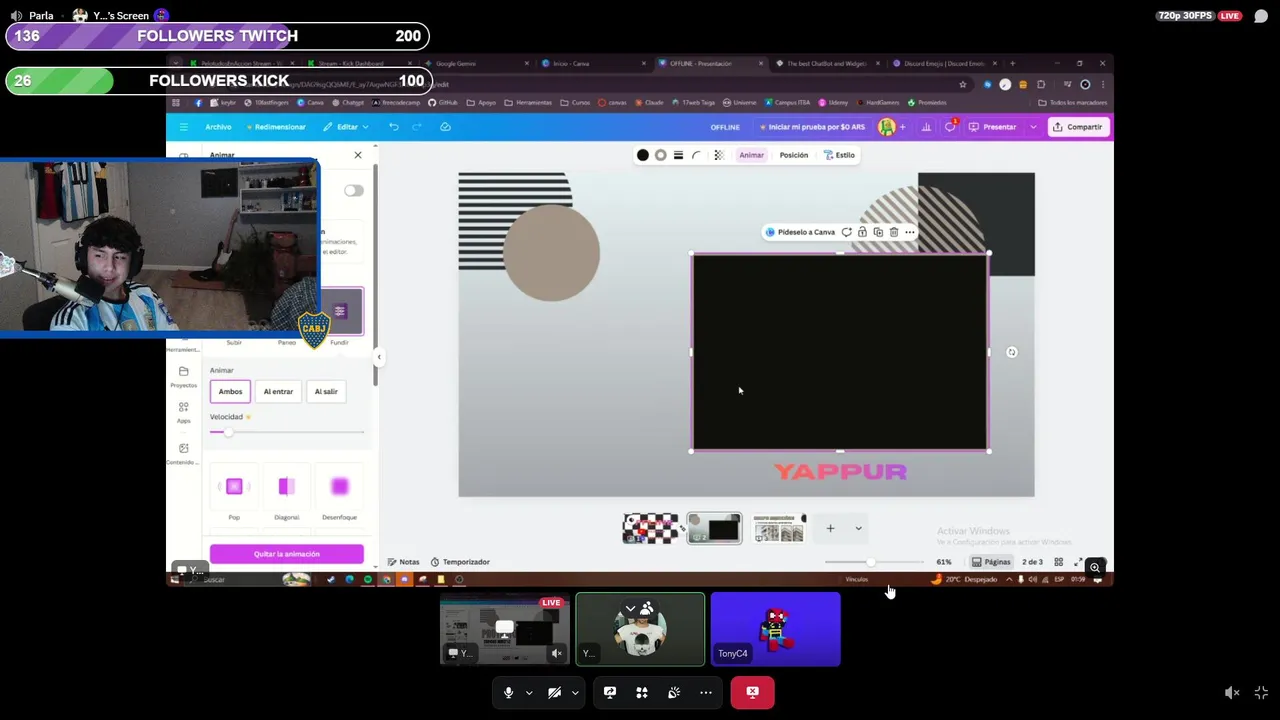Click the duplicate icon in floating toolbar
The width and height of the screenshot is (1280, 720).
[878, 232]
